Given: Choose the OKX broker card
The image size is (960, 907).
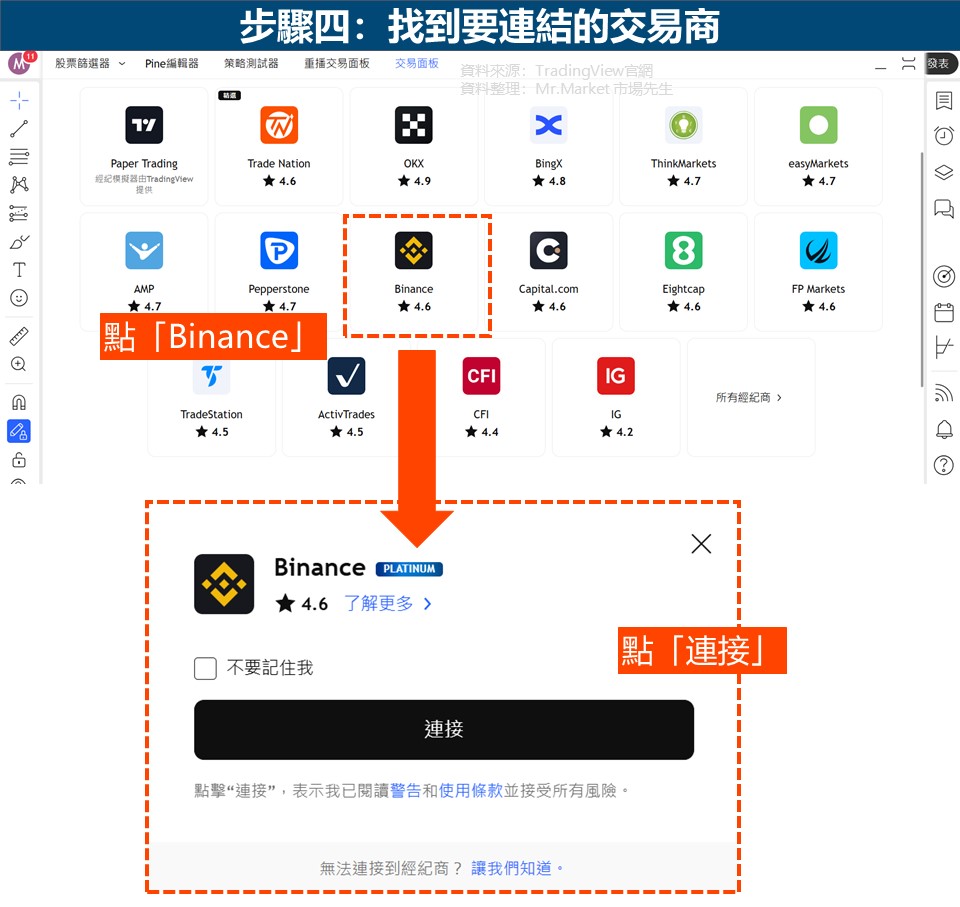Looking at the screenshot, I should point(414,146).
